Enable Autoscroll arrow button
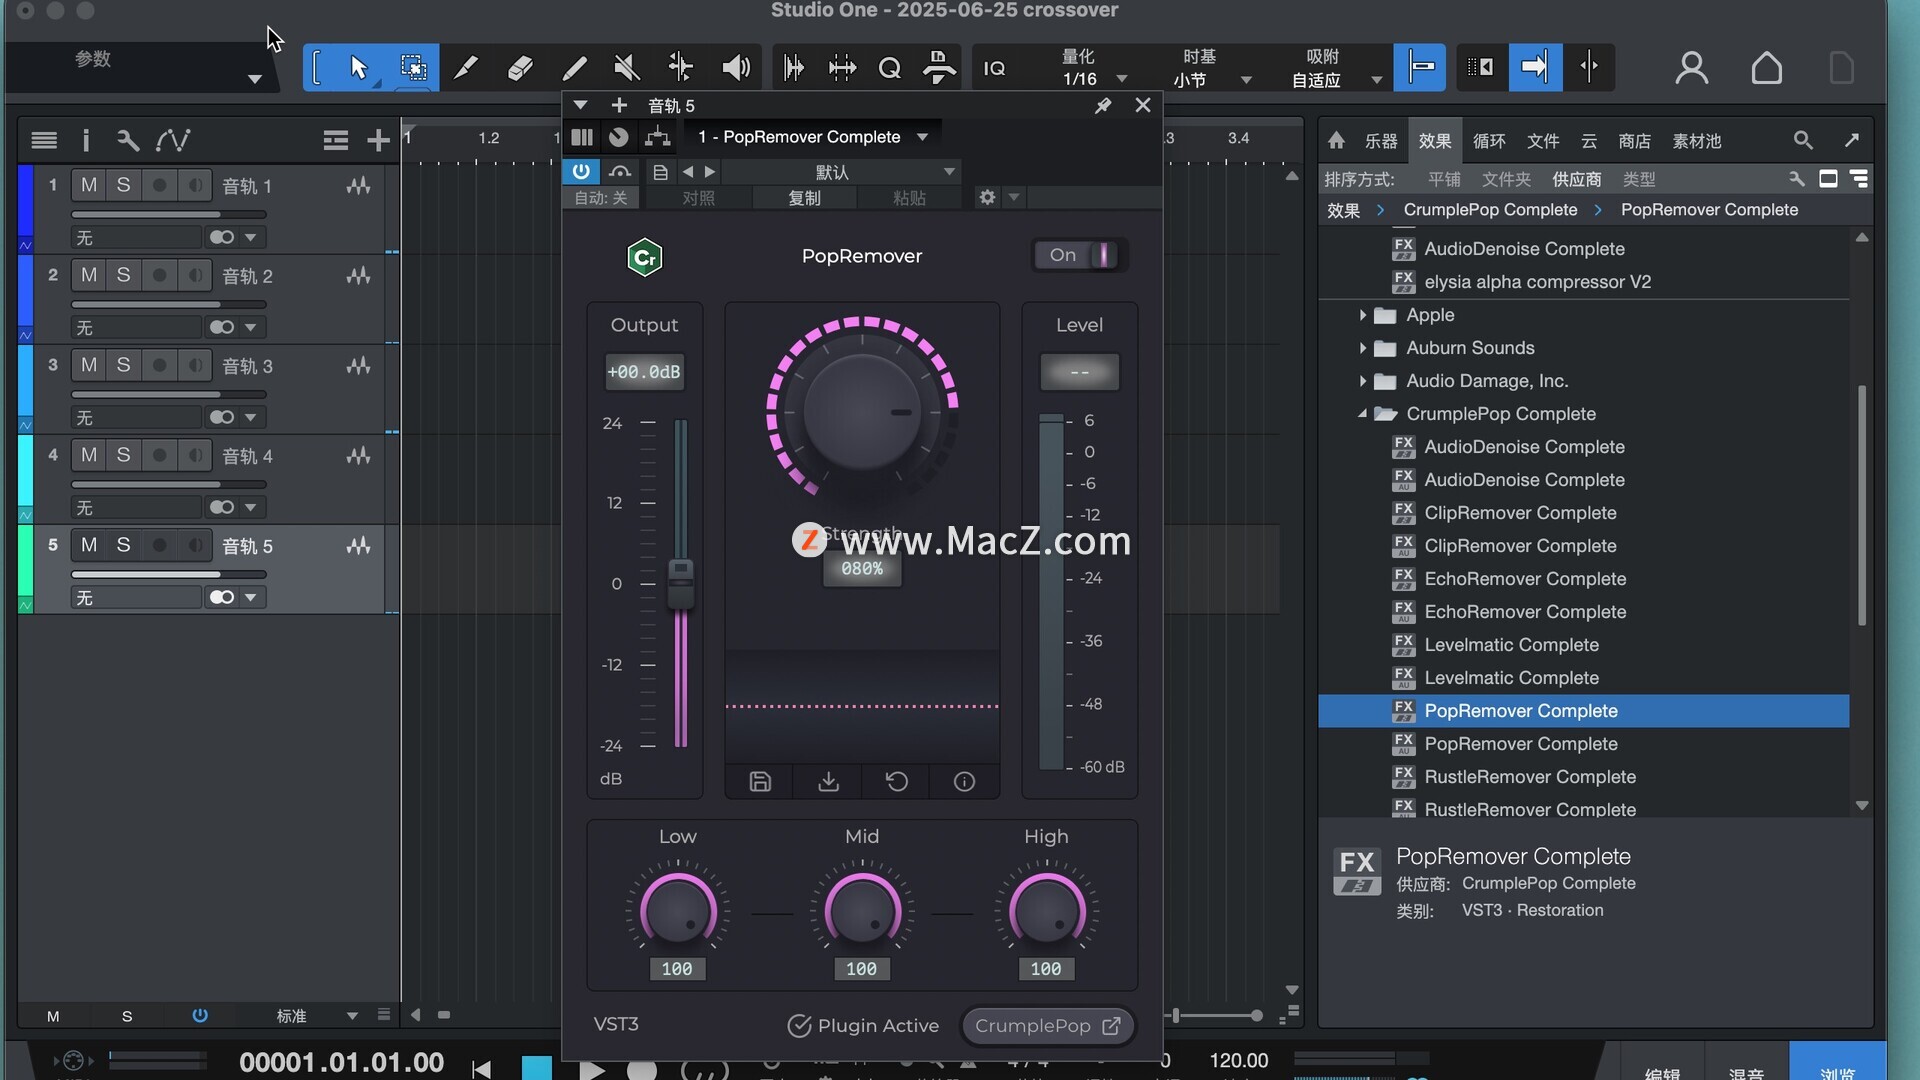Image resolution: width=1920 pixels, height=1080 pixels. pos(1535,68)
